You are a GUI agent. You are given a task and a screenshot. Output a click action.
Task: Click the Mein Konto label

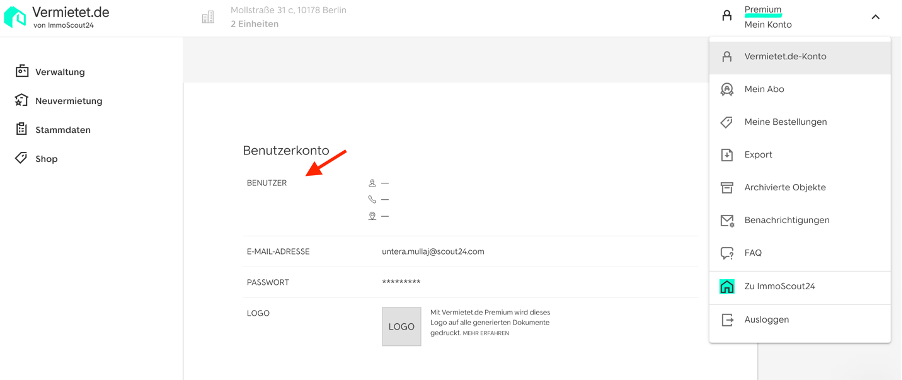768,25
